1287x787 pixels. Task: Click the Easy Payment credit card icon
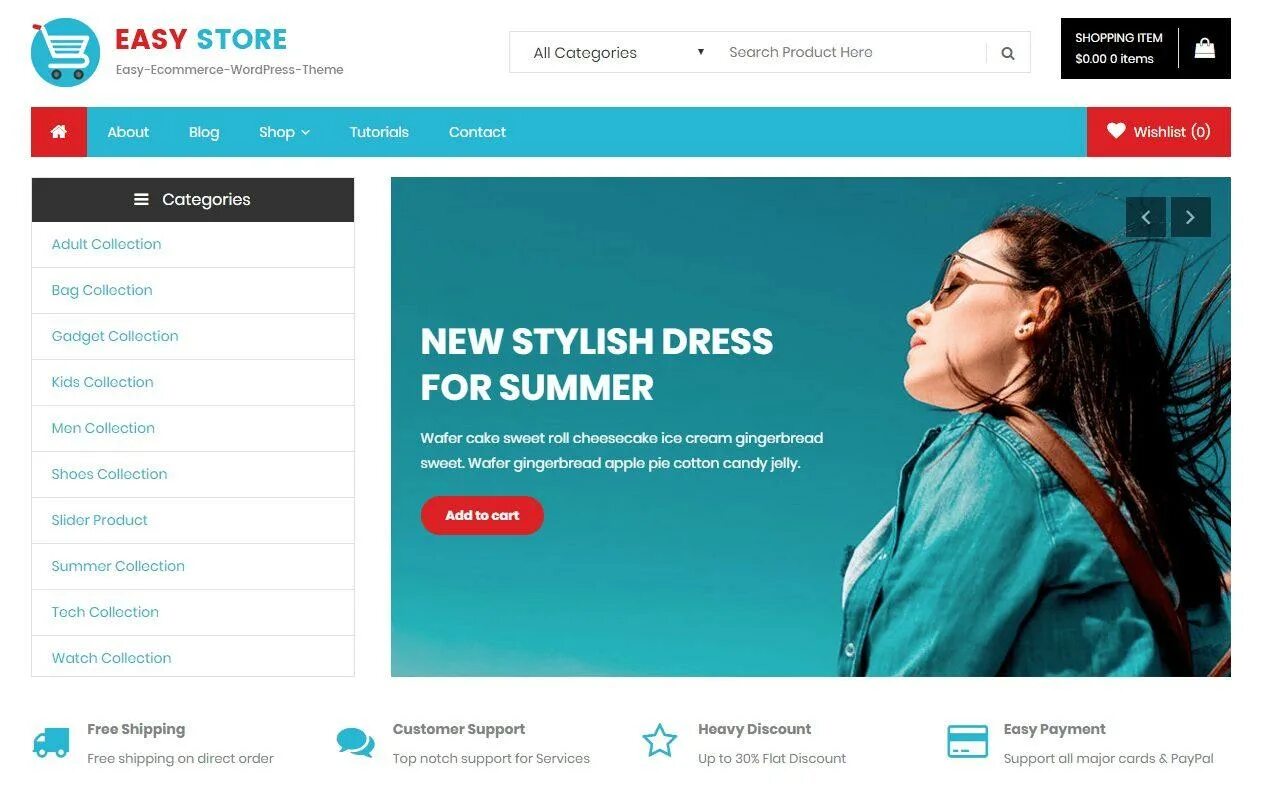(967, 742)
